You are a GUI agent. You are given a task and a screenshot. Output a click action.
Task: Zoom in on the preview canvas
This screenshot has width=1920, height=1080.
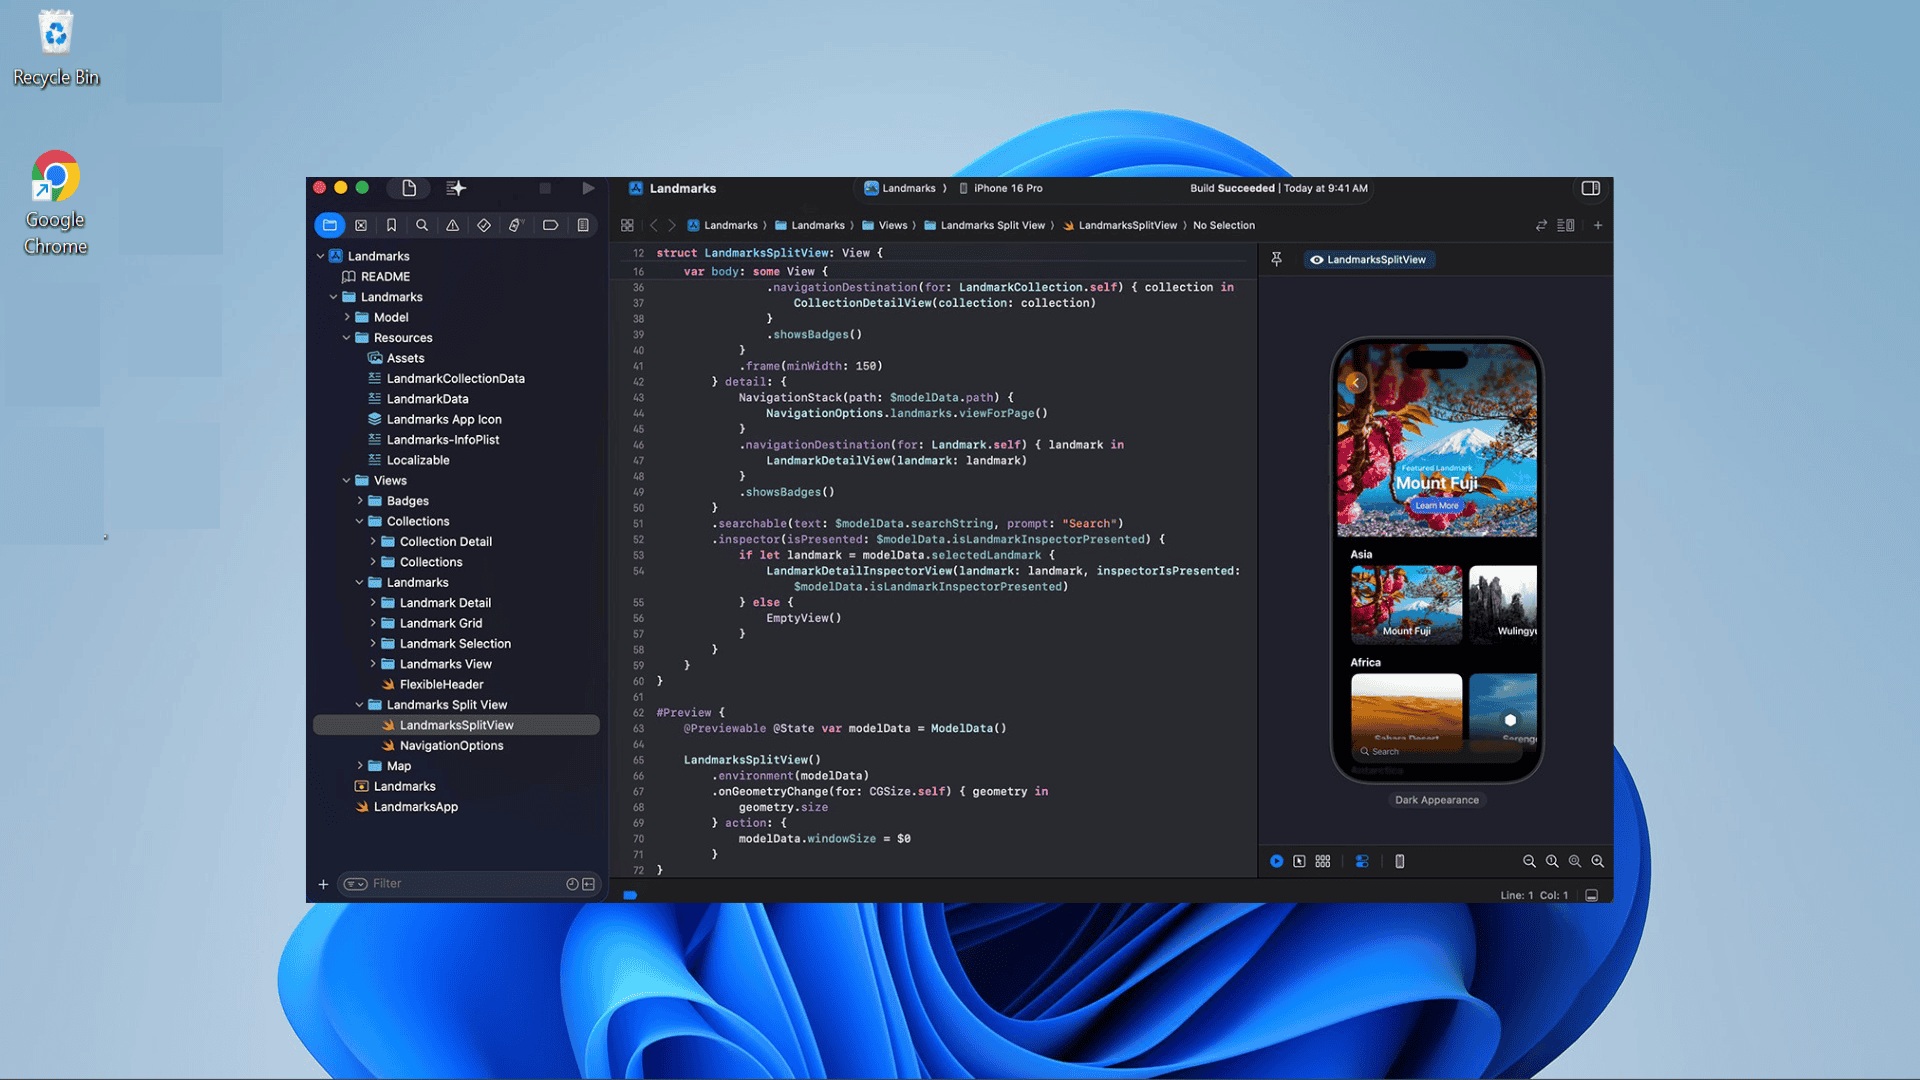pyautogui.click(x=1598, y=861)
